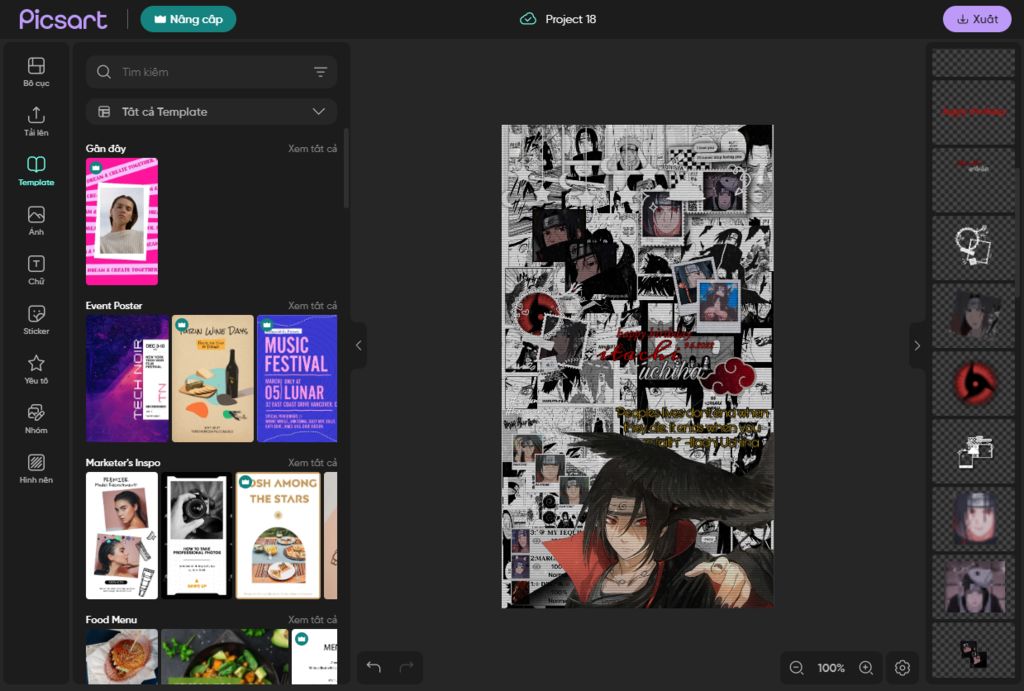Collapse the template panel with left arrow

coord(359,346)
